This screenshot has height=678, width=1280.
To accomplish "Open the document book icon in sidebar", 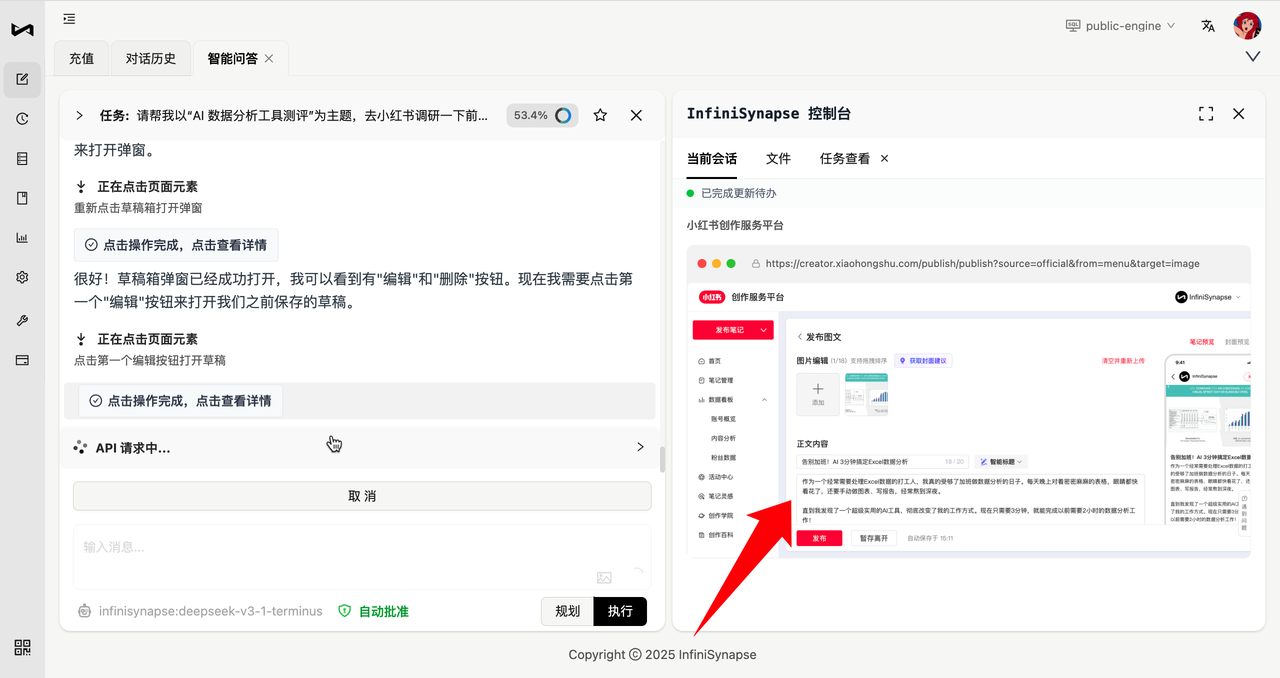I will click(x=22, y=198).
